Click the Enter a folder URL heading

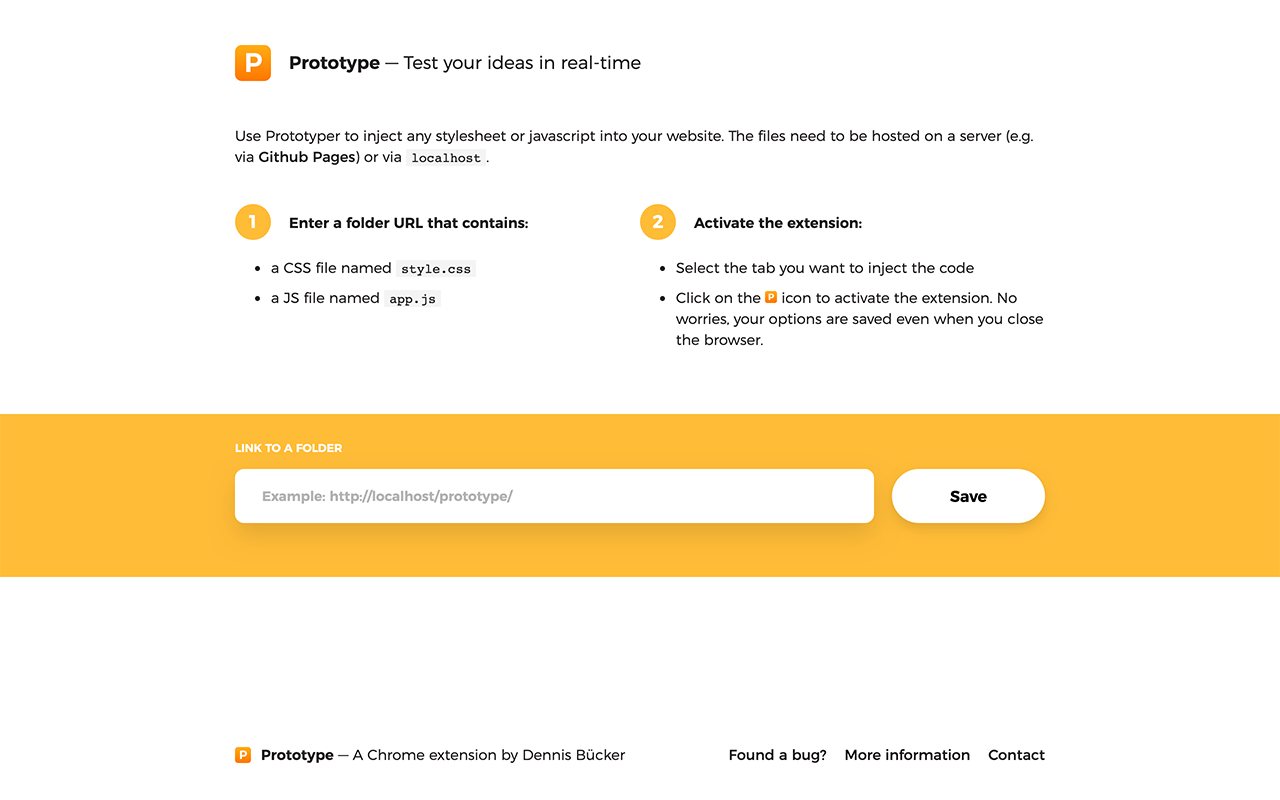click(x=408, y=222)
